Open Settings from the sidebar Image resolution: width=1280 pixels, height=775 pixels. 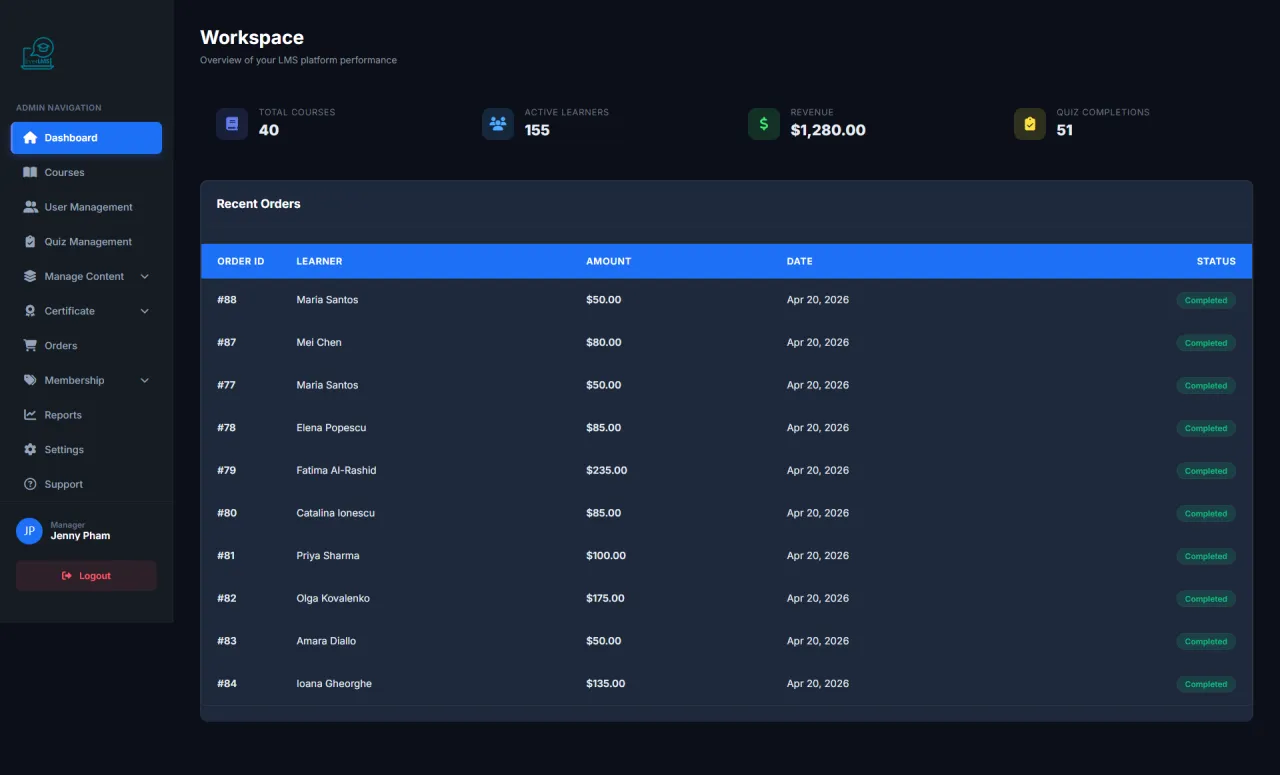86,450
